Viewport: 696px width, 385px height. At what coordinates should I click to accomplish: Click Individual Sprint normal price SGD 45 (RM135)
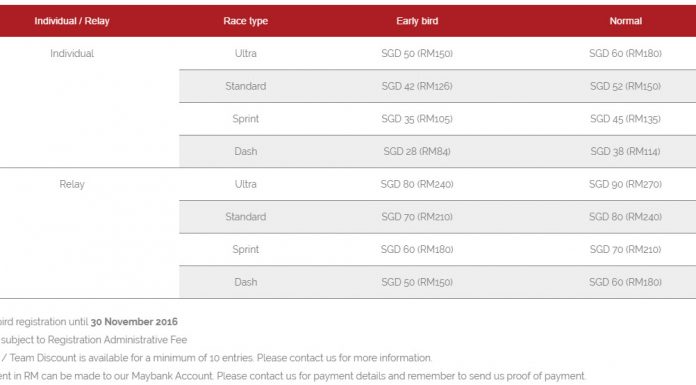[x=625, y=119]
